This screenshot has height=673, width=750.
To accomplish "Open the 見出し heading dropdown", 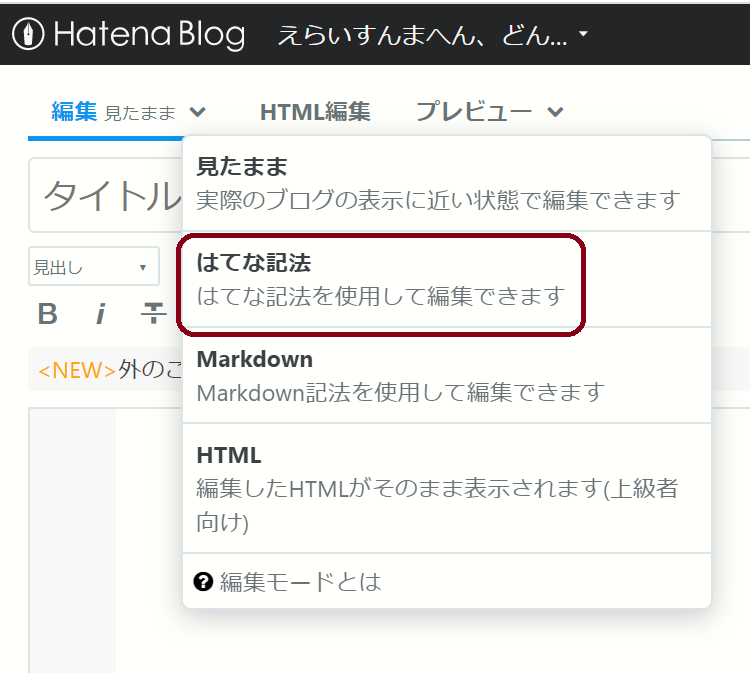I will [x=94, y=266].
